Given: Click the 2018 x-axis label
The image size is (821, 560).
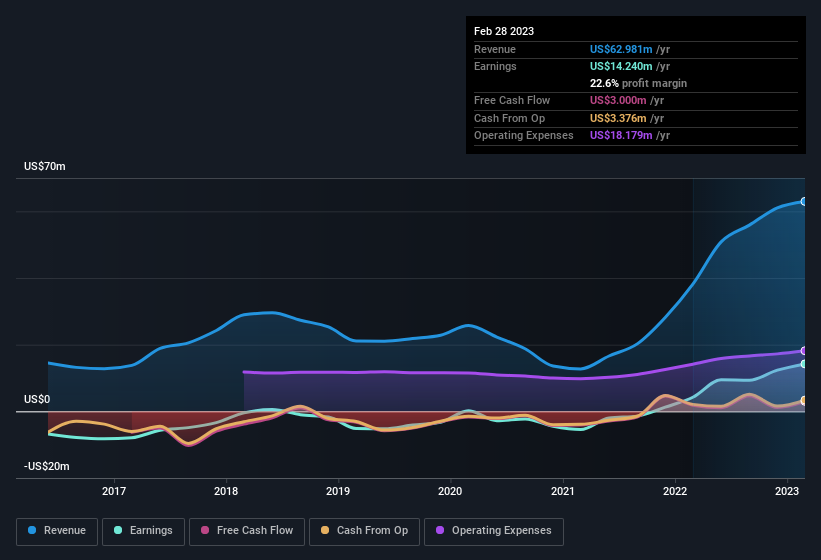Looking at the screenshot, I should pos(226,491).
